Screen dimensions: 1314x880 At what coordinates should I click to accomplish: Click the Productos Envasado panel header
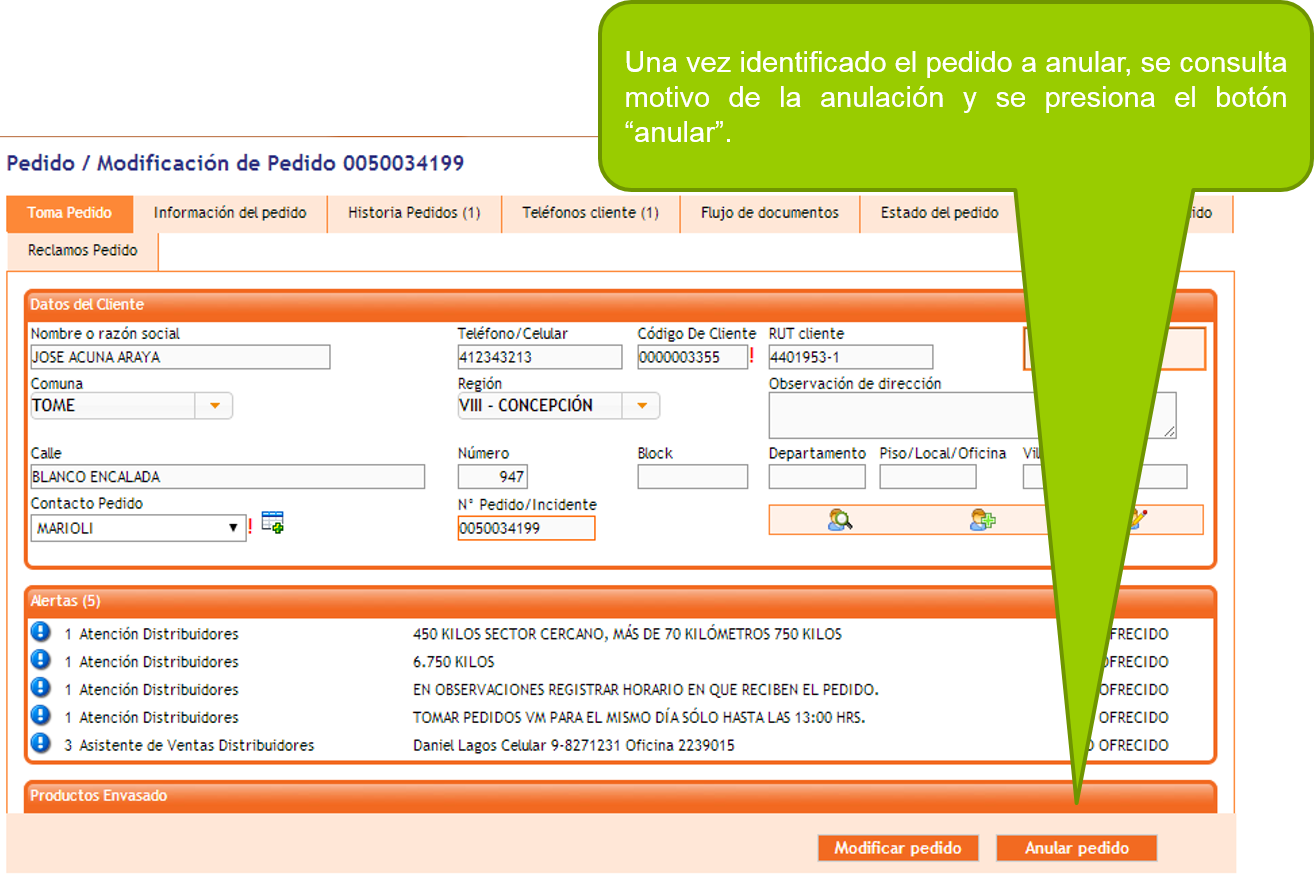[620, 796]
